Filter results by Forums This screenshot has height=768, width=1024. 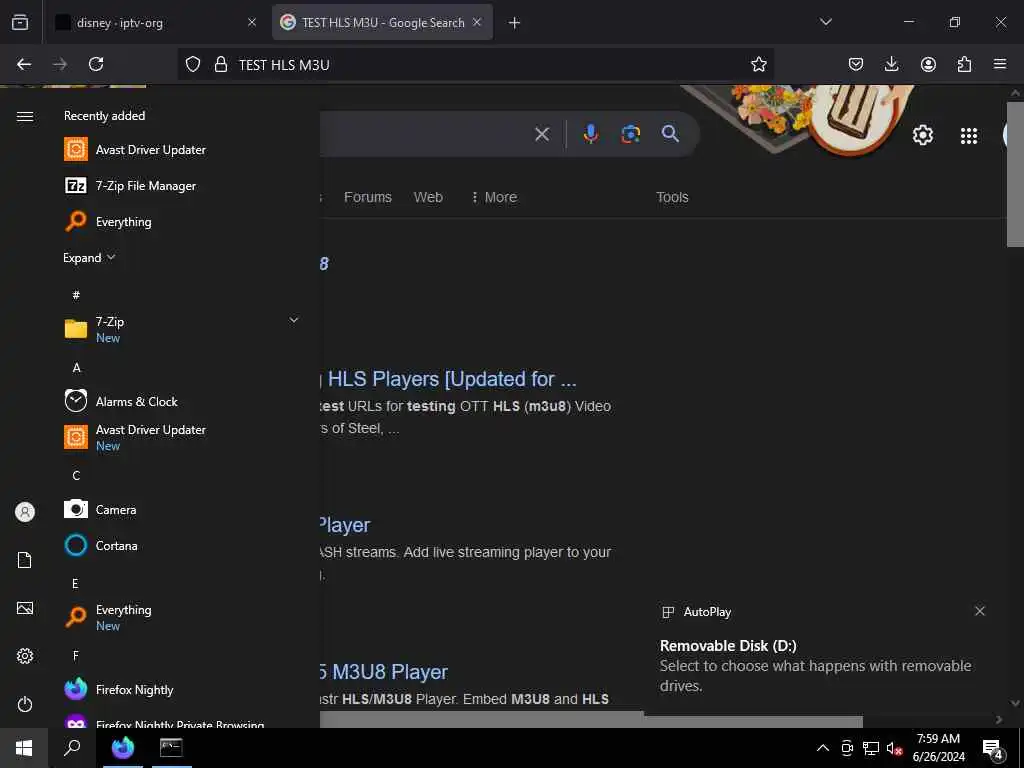pos(368,197)
